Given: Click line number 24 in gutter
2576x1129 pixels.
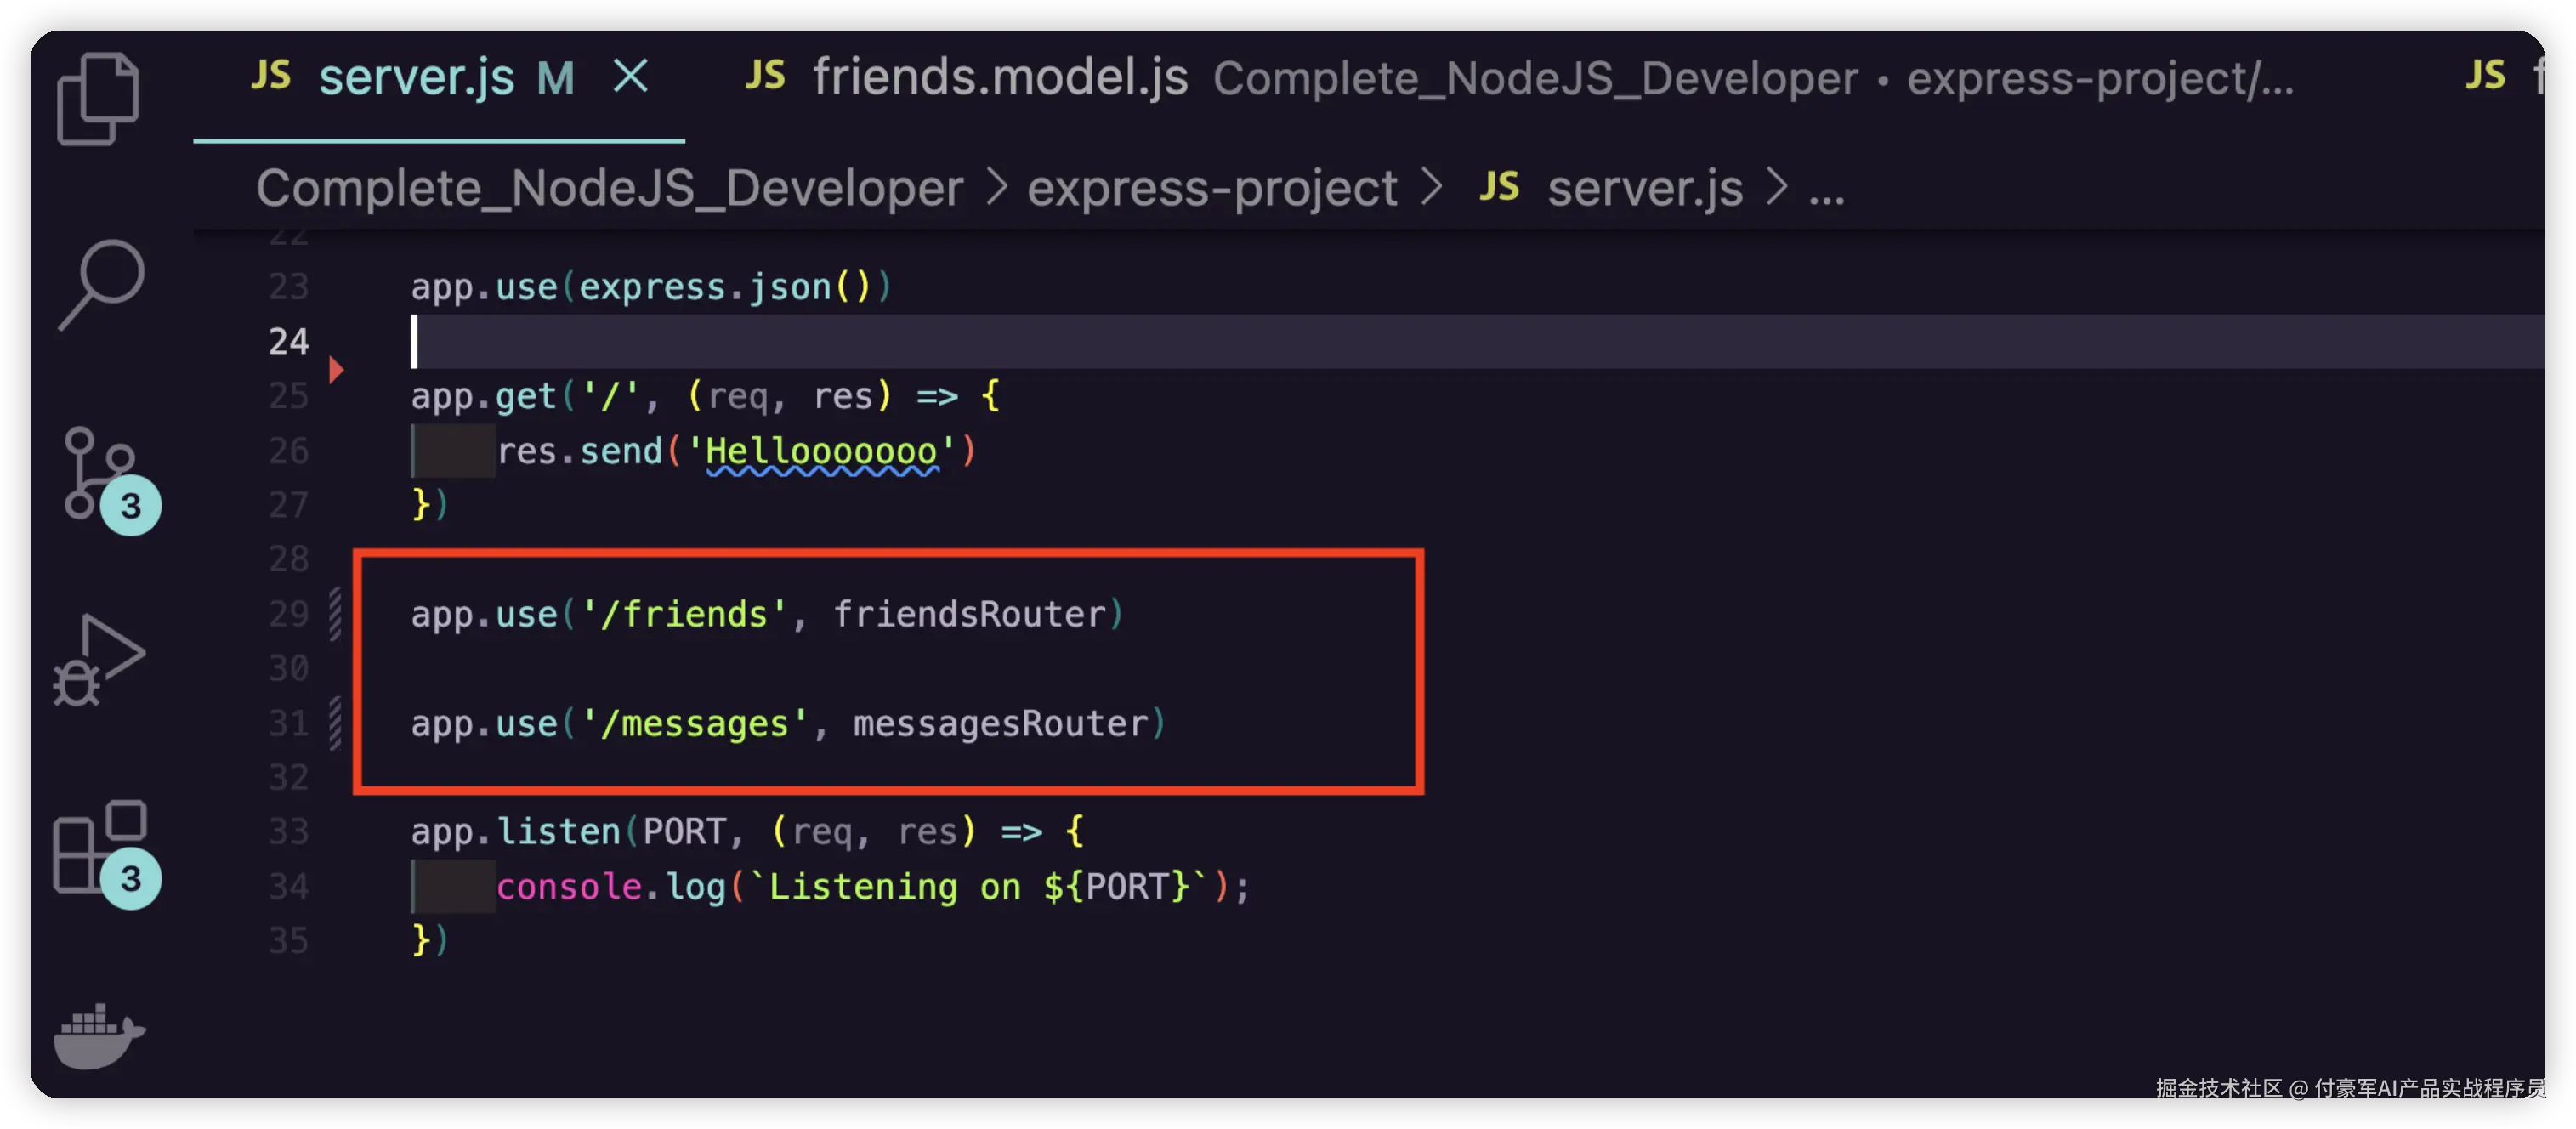Looking at the screenshot, I should click(289, 341).
